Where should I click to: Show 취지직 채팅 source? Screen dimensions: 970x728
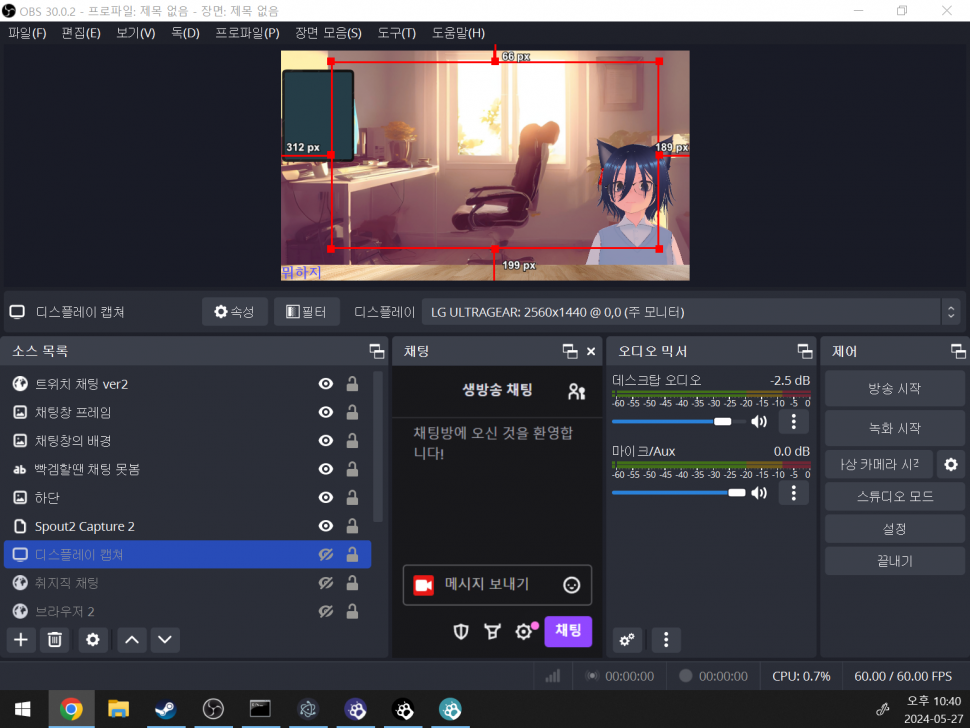(325, 583)
